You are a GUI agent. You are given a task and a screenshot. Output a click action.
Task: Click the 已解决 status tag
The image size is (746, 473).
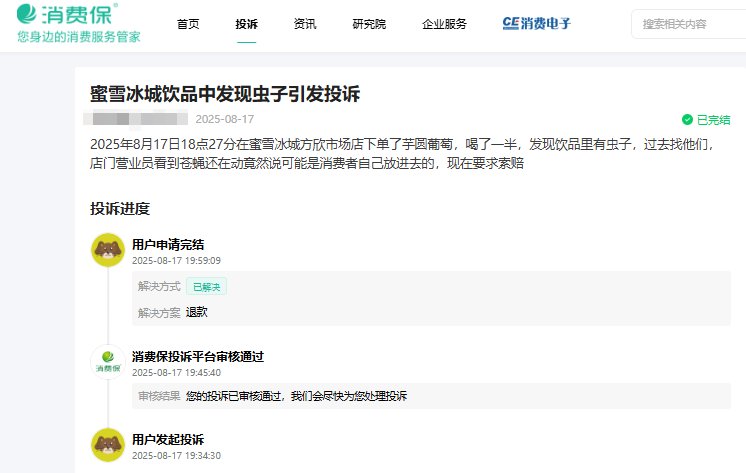[x=206, y=287]
